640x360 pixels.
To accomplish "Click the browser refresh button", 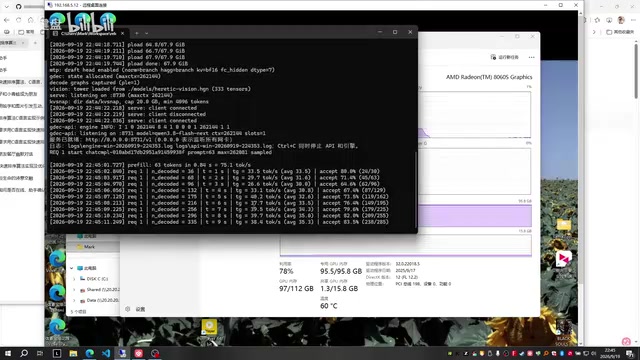I will 18,20.
